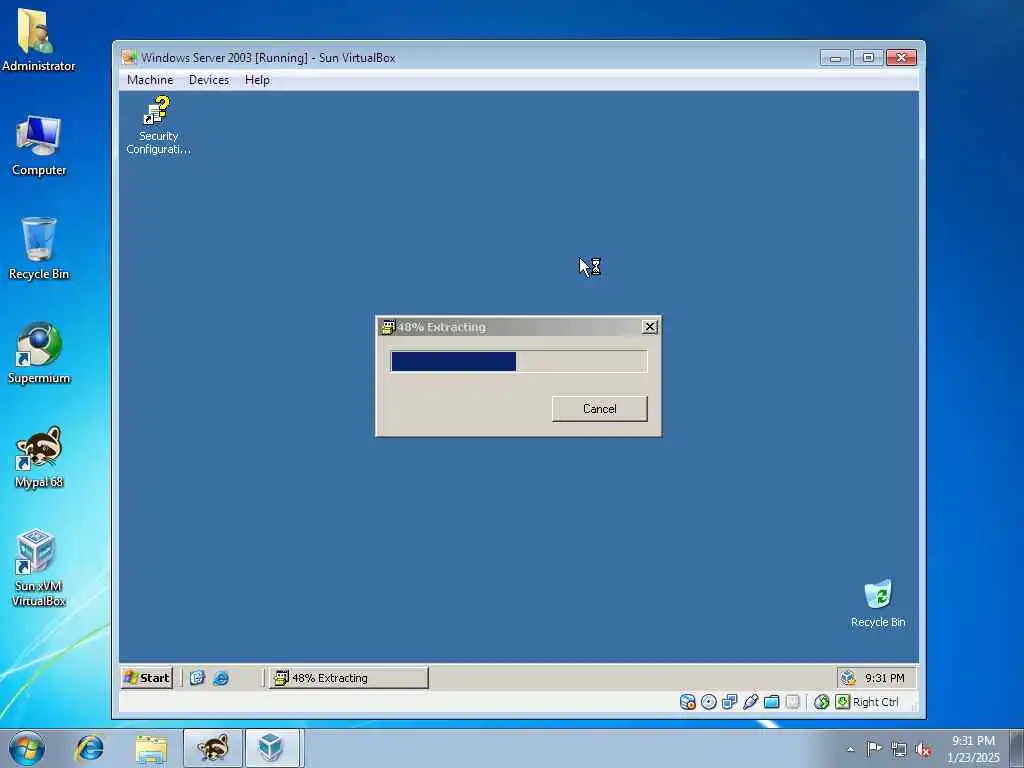Viewport: 1024px width, 768px height.
Task: Launch Internet Explorer from guest quick launch
Action: [x=221, y=678]
